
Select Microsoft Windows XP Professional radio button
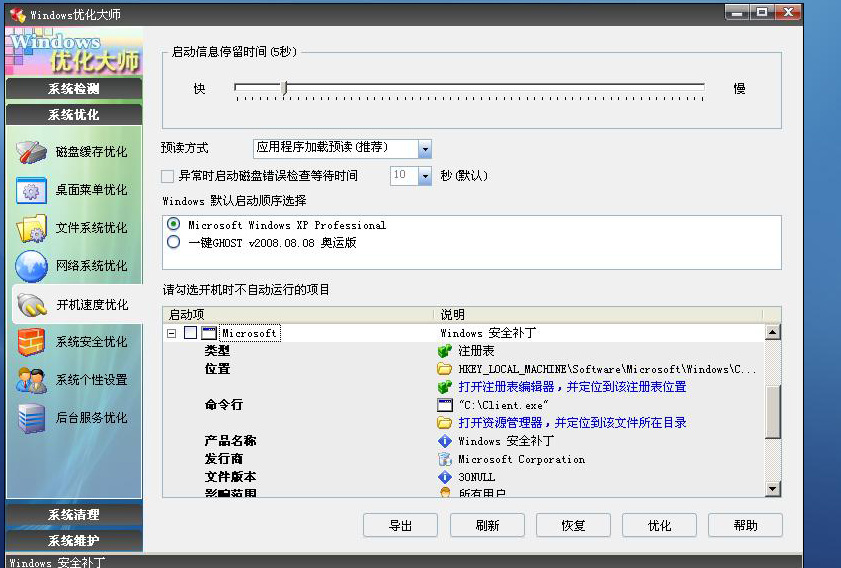pos(173,224)
